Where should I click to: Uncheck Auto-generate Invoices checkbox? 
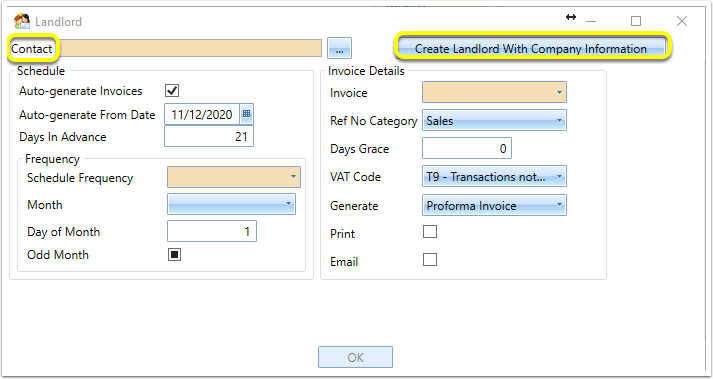(172, 90)
